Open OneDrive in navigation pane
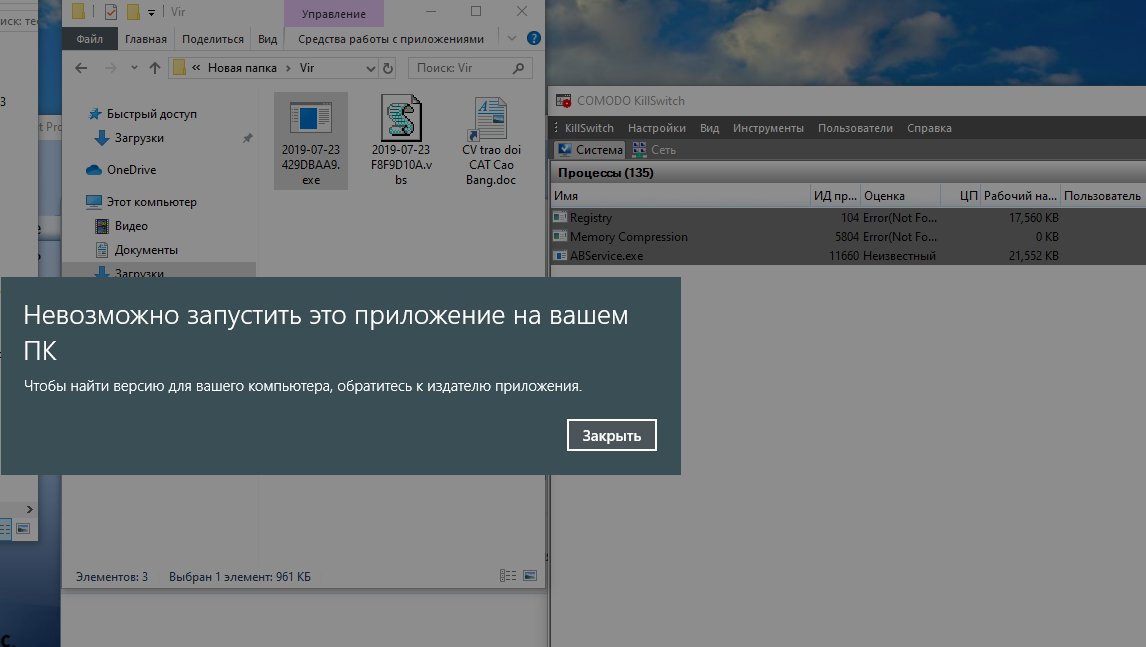This screenshot has height=647, width=1146. click(131, 170)
